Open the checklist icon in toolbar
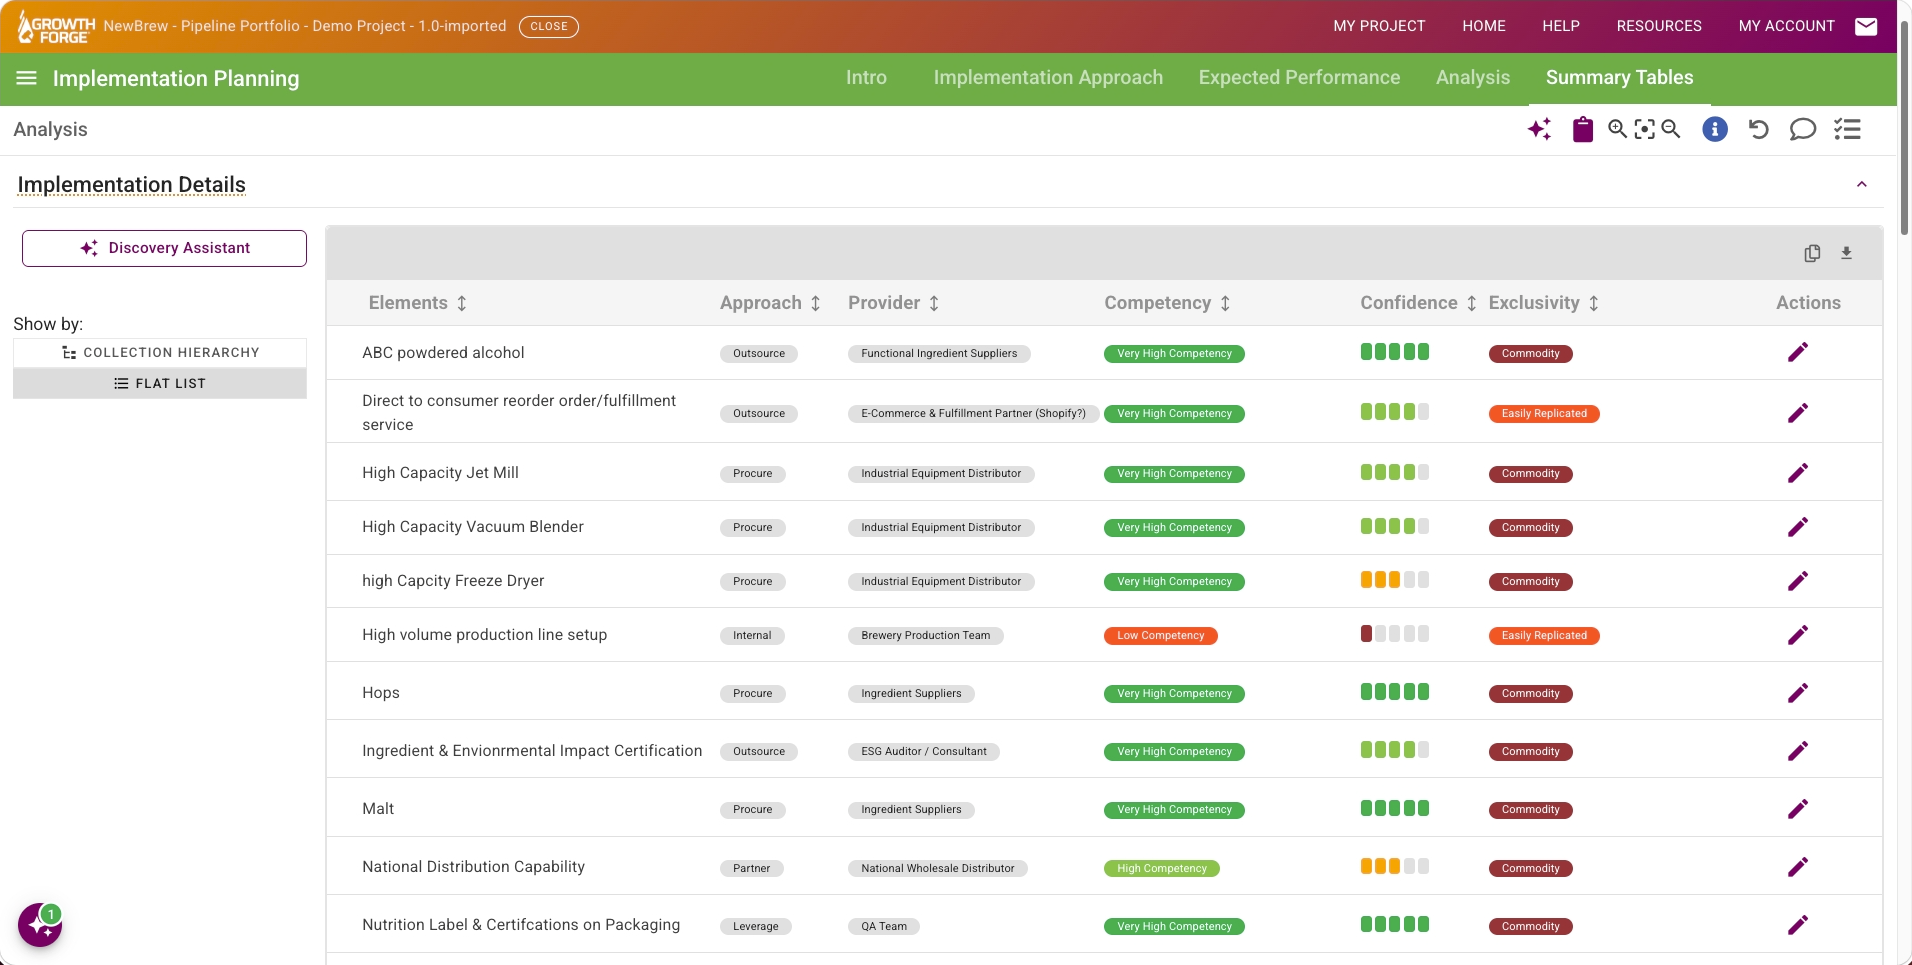The height and width of the screenshot is (965, 1912). tap(1847, 129)
